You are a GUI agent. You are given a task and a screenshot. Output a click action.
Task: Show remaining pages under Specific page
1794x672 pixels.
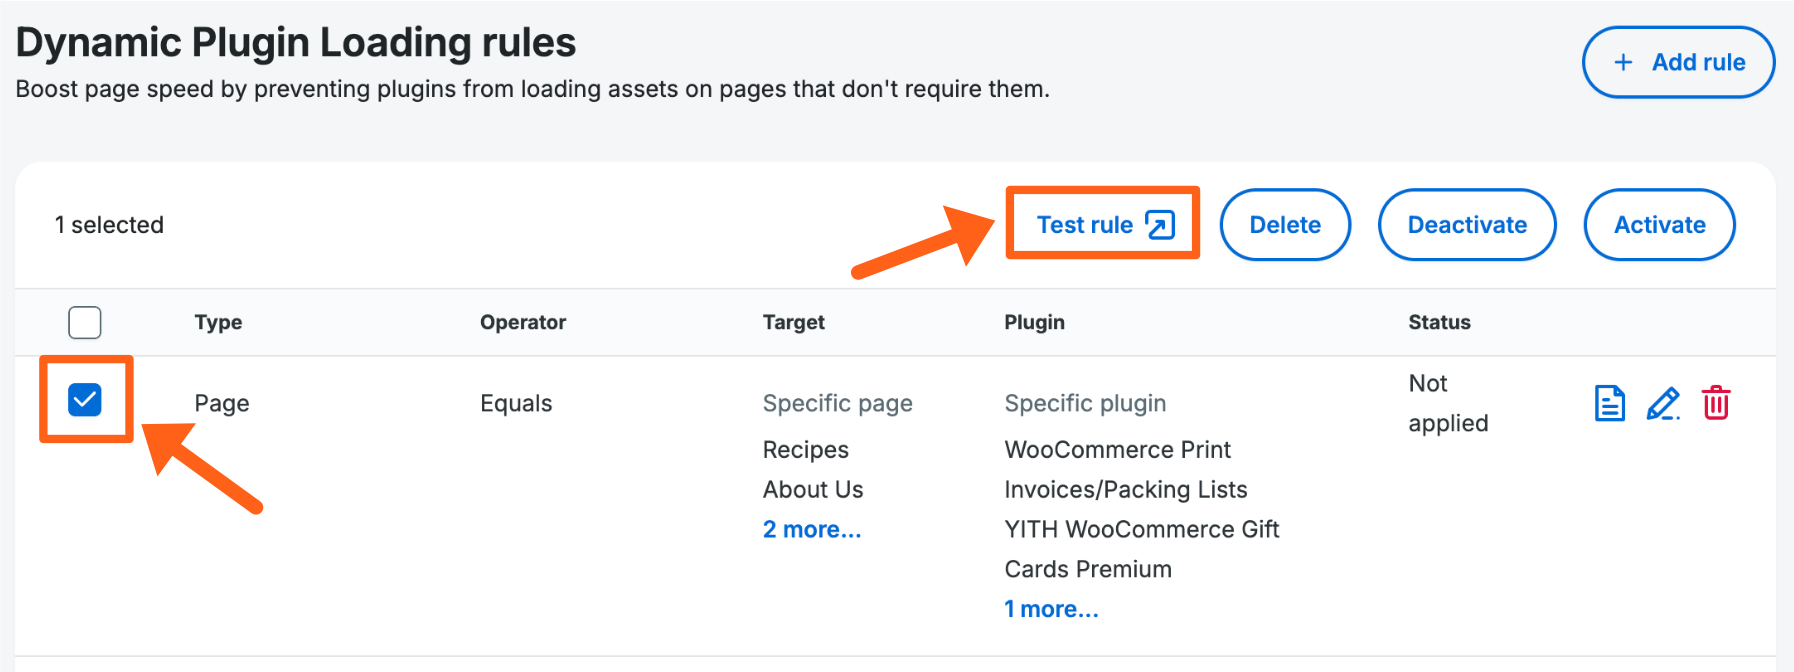click(812, 529)
